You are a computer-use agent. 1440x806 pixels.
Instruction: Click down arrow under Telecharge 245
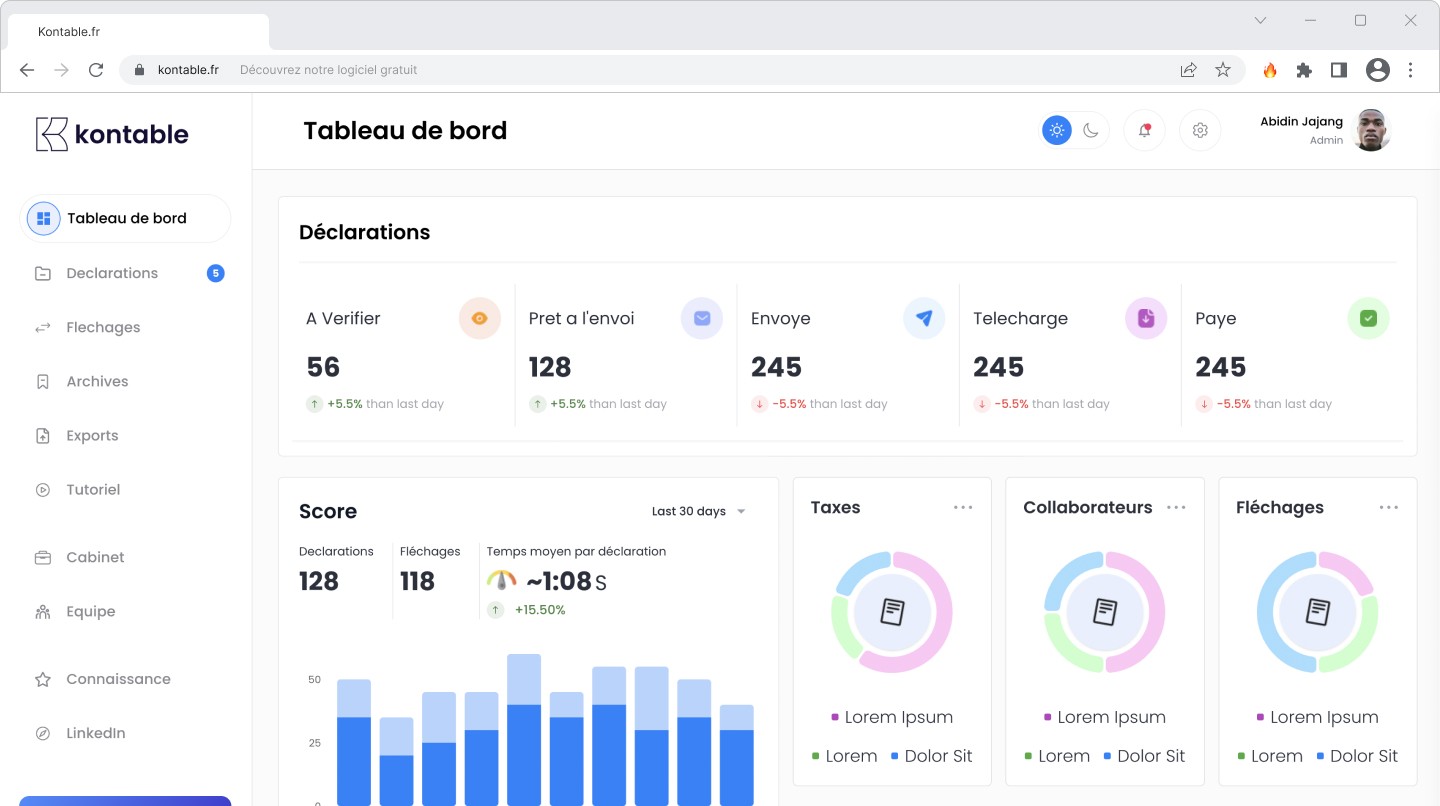[x=981, y=404]
